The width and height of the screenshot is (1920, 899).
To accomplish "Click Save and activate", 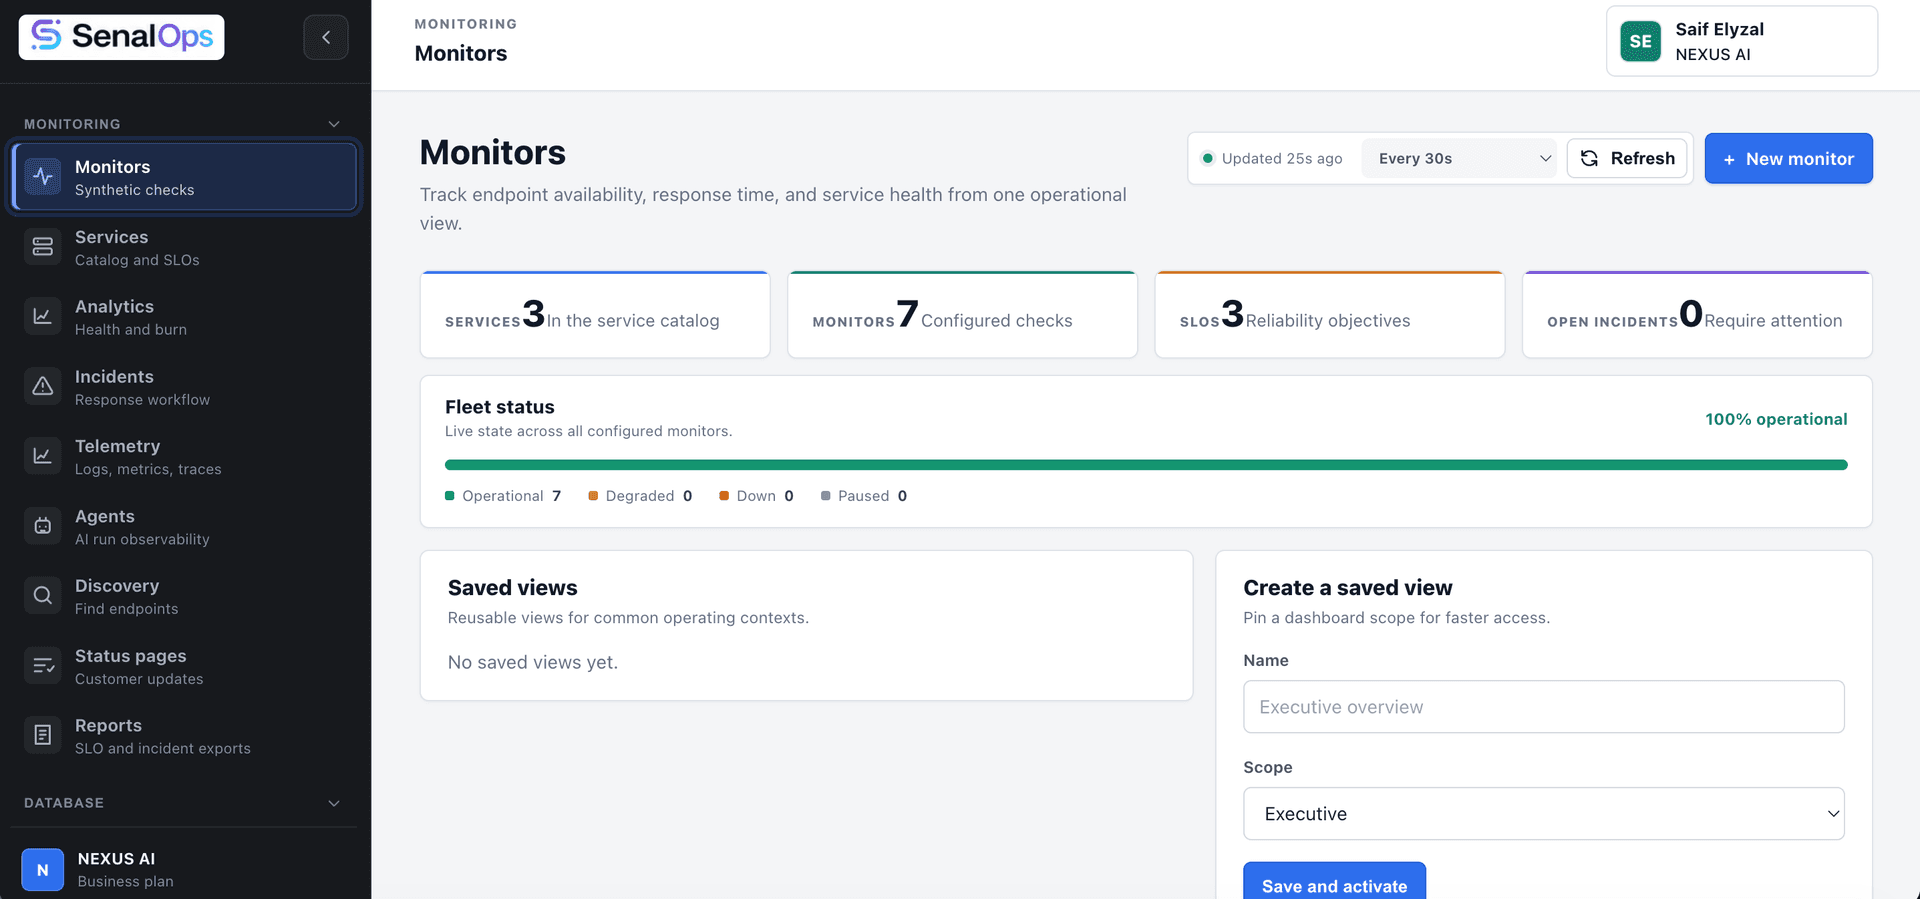I will click(1334, 884).
